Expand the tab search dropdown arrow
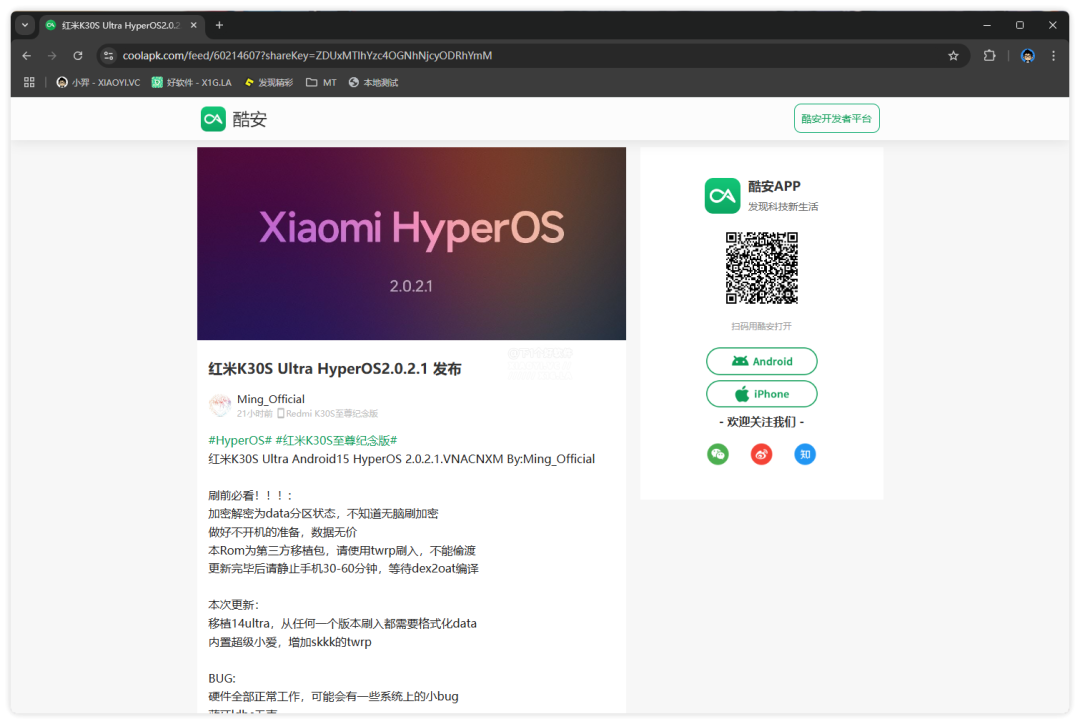The height and width of the screenshot is (724, 1080). coord(25,25)
